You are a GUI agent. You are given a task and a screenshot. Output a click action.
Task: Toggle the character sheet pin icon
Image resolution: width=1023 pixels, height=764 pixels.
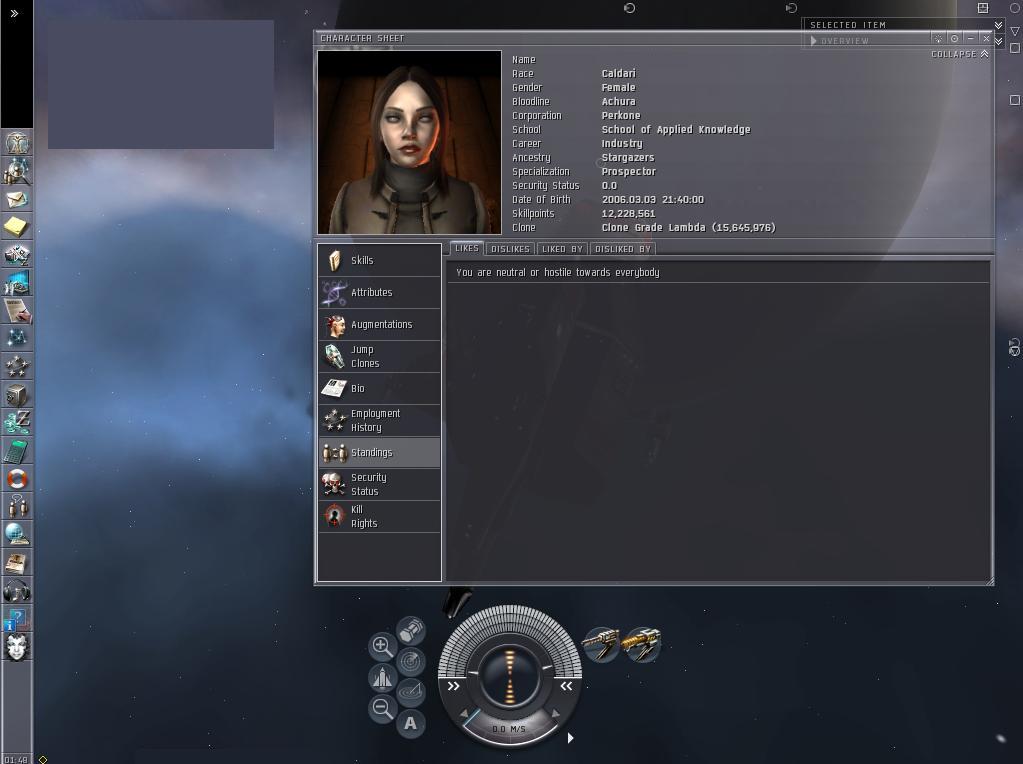point(938,38)
